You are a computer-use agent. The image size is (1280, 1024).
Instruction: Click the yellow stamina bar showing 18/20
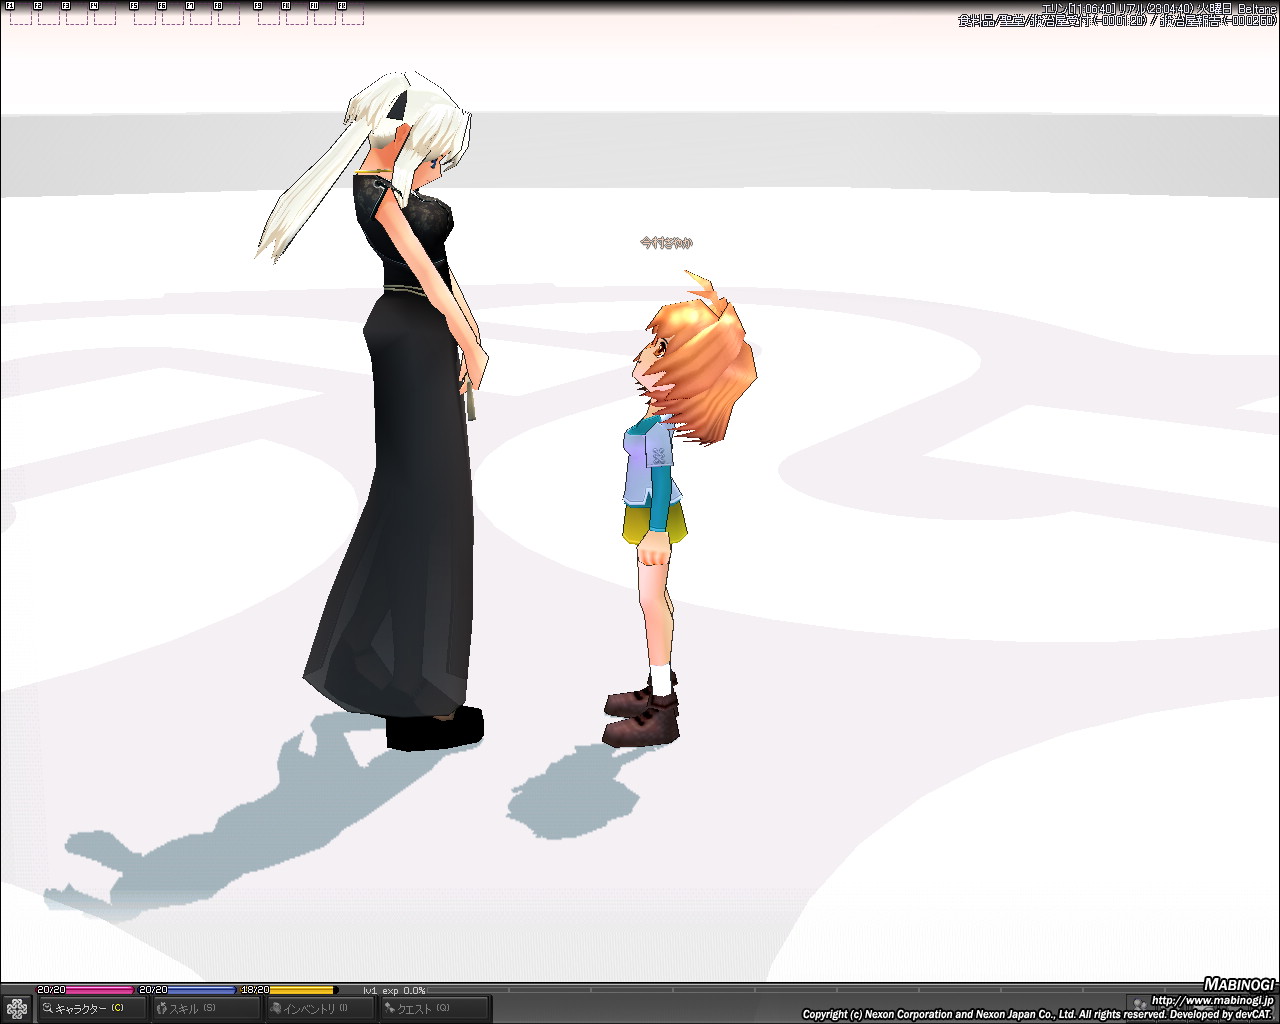pos(288,990)
